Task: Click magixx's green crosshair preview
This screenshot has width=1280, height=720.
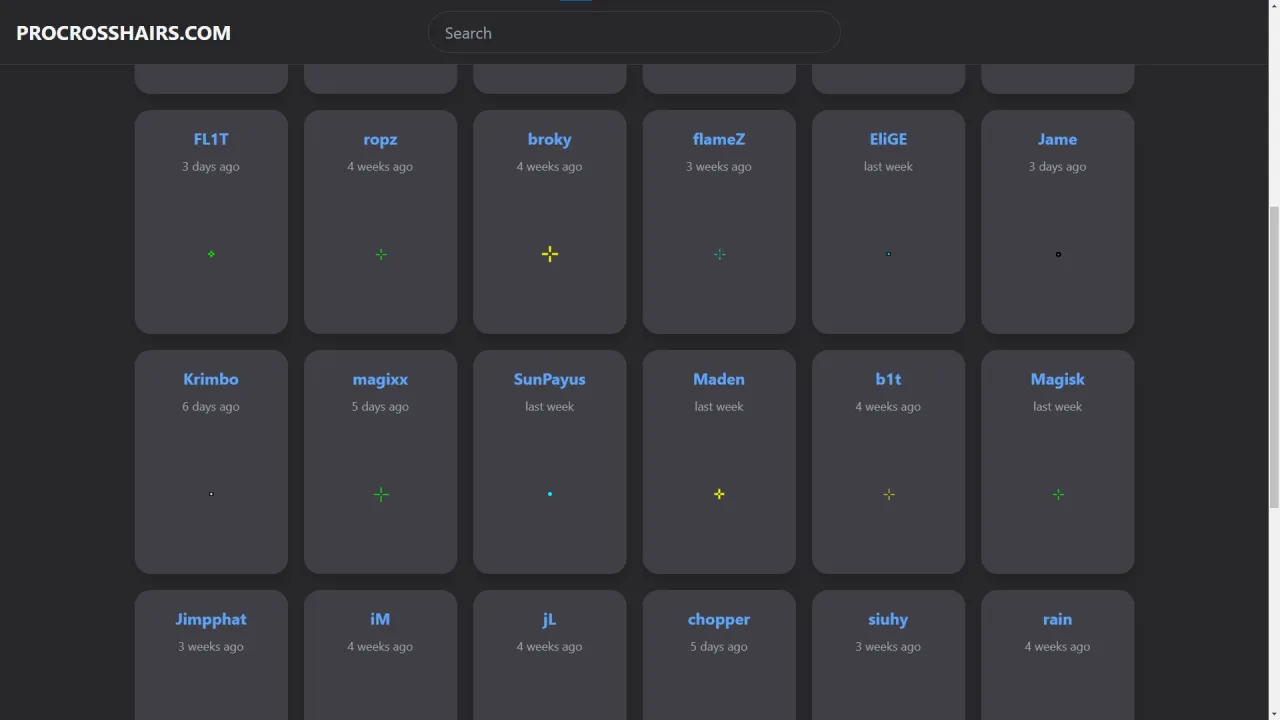Action: click(381, 494)
